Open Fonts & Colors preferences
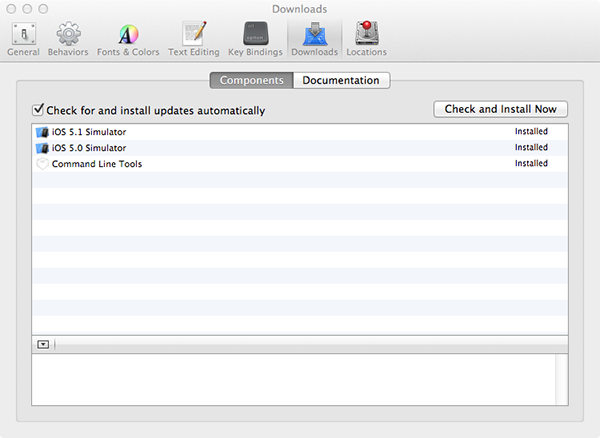 click(x=128, y=39)
